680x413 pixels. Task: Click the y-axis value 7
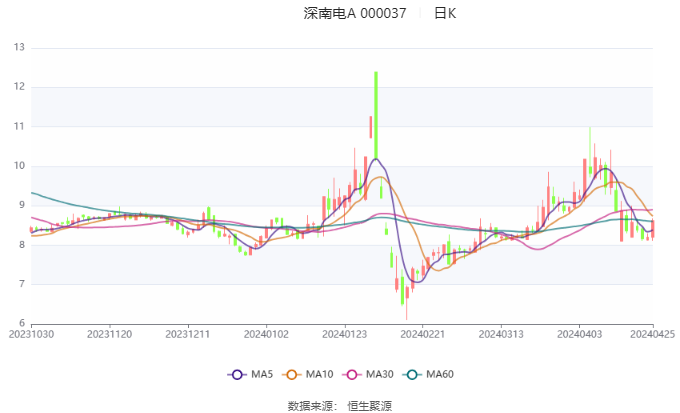pos(22,284)
